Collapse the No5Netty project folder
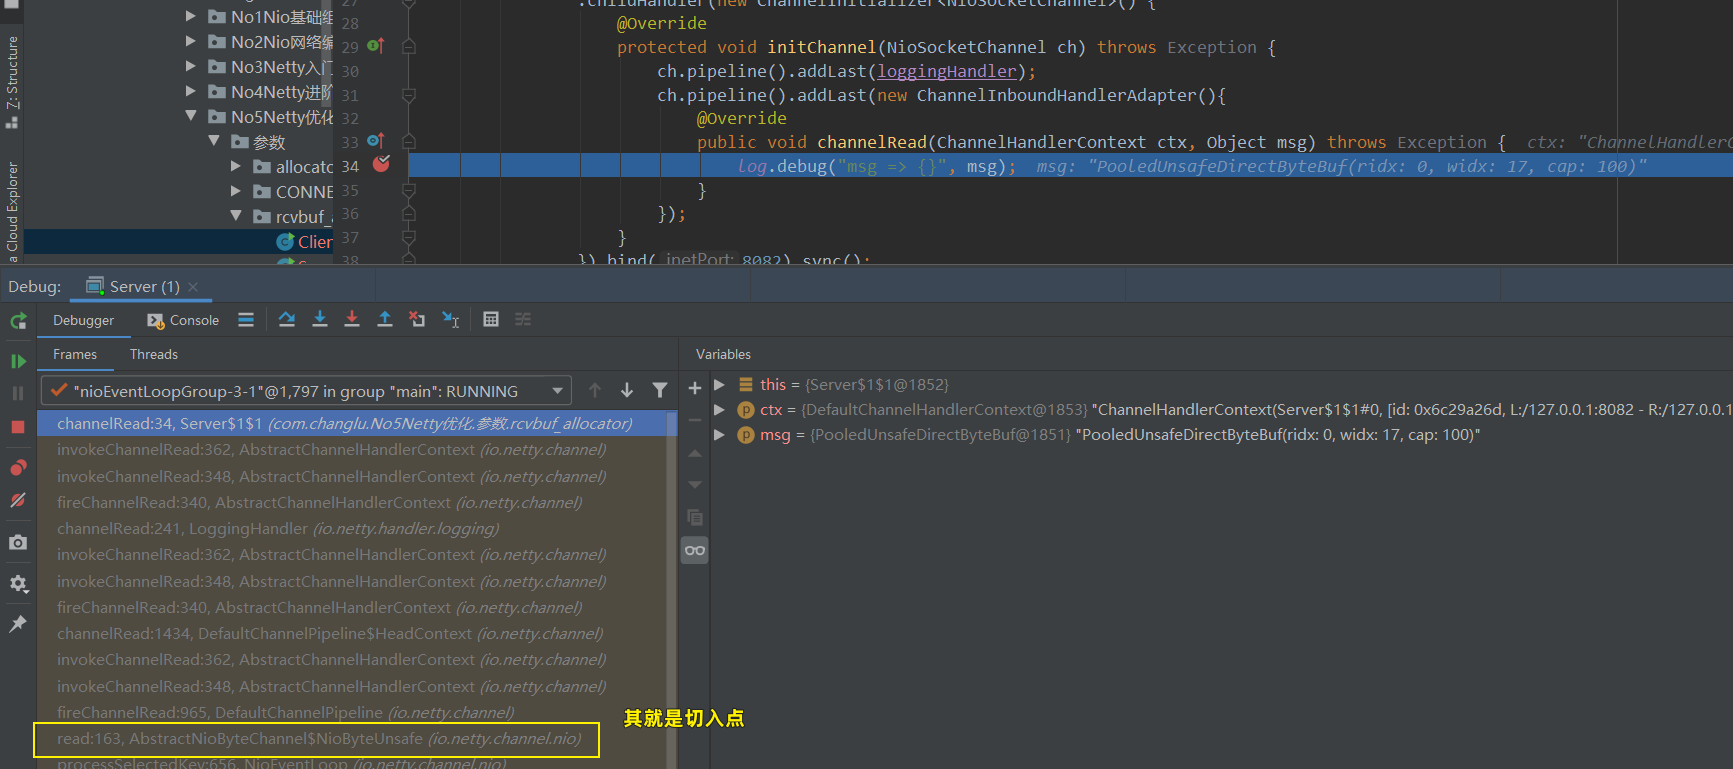The width and height of the screenshot is (1733, 769). 191,116
